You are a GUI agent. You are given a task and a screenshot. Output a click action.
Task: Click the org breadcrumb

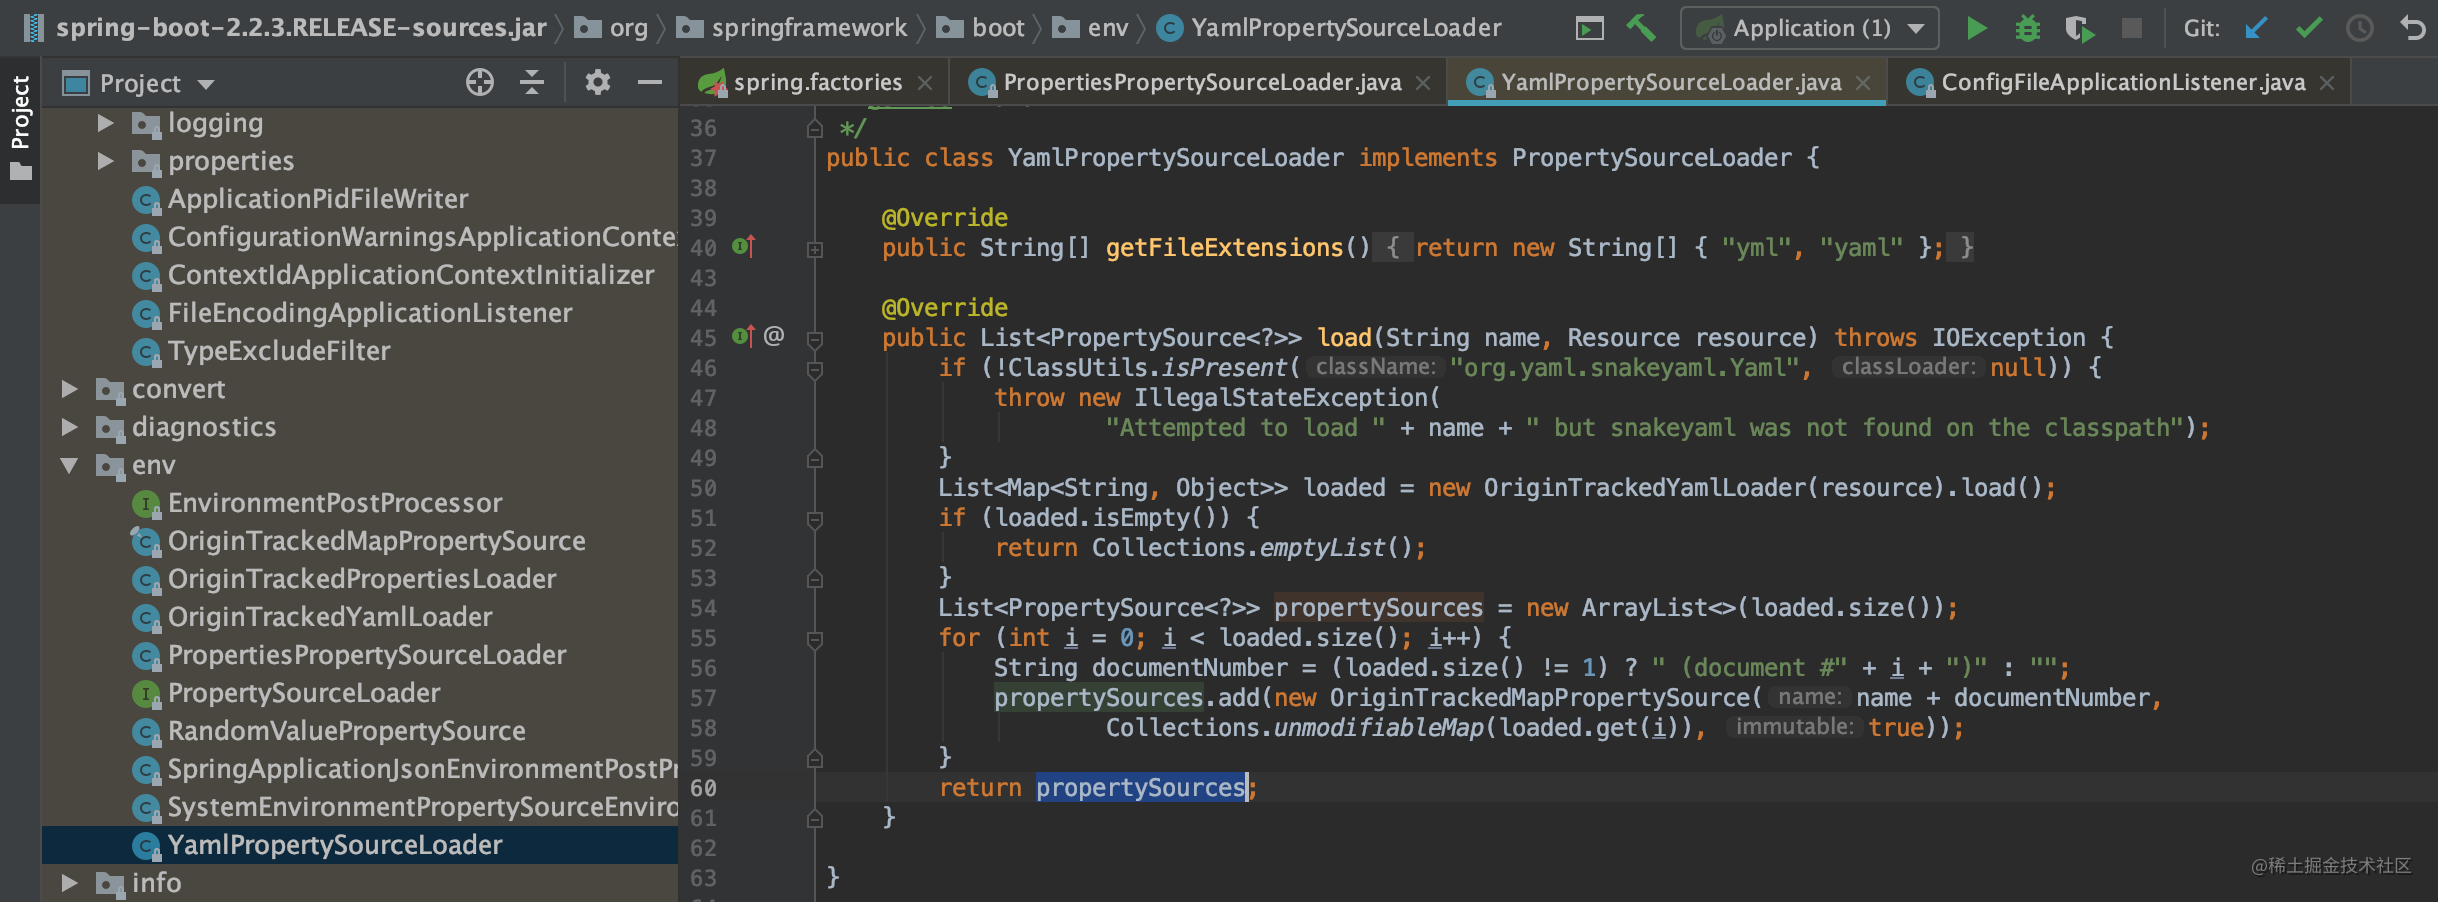(612, 28)
